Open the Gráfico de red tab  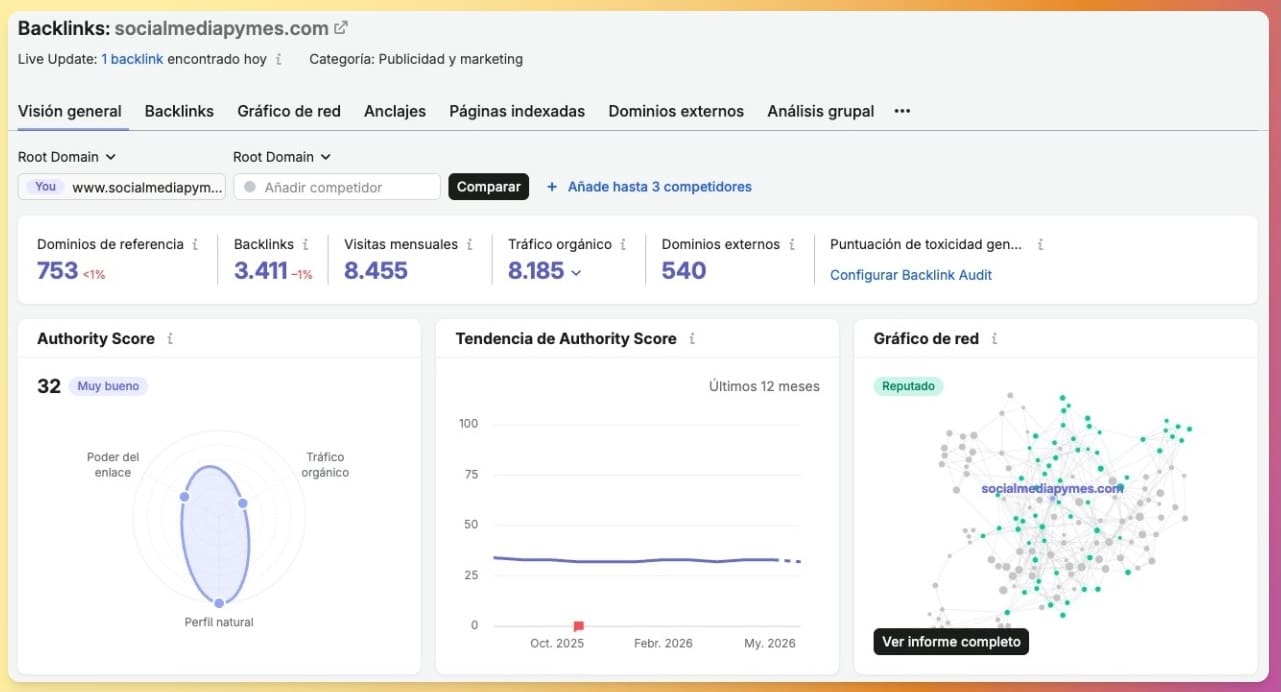coord(289,111)
